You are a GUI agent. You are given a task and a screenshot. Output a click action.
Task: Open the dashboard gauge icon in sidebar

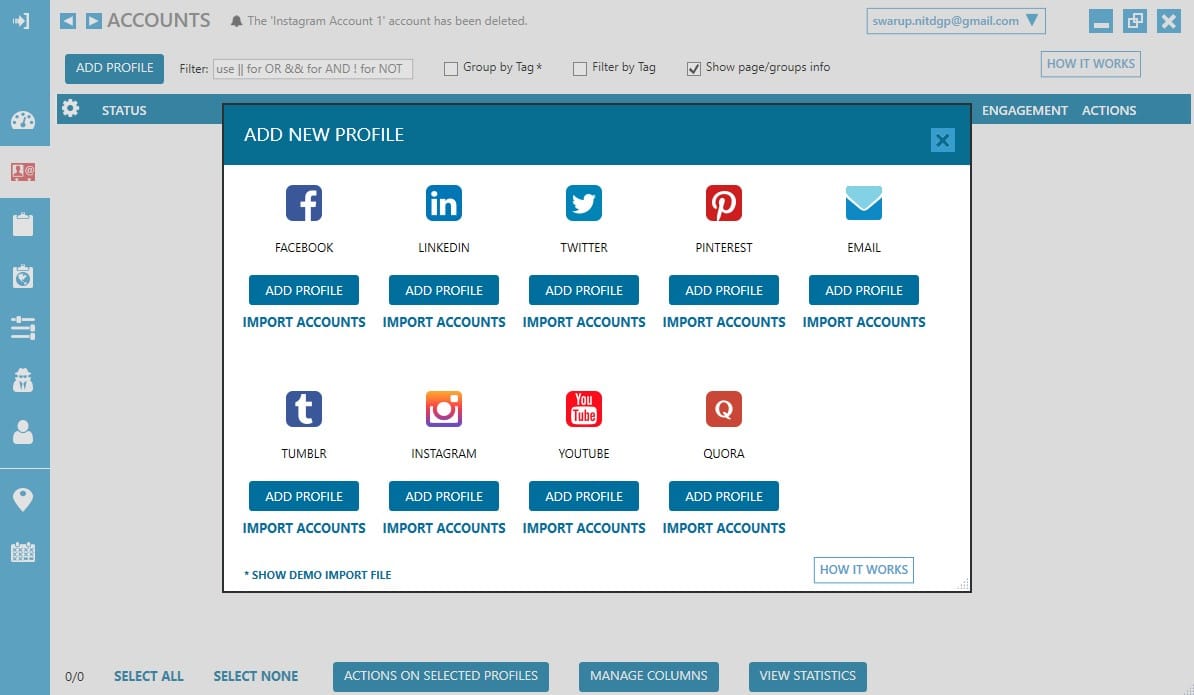coord(23,120)
